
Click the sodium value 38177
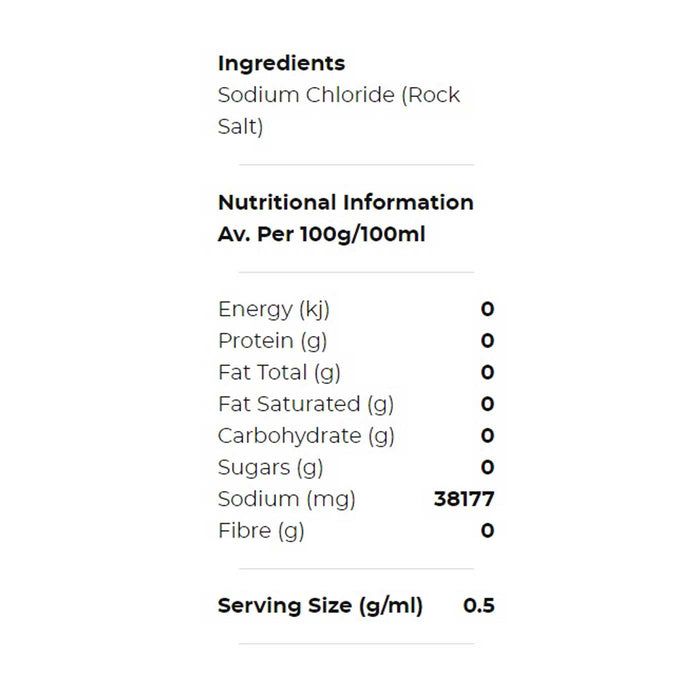tap(464, 499)
